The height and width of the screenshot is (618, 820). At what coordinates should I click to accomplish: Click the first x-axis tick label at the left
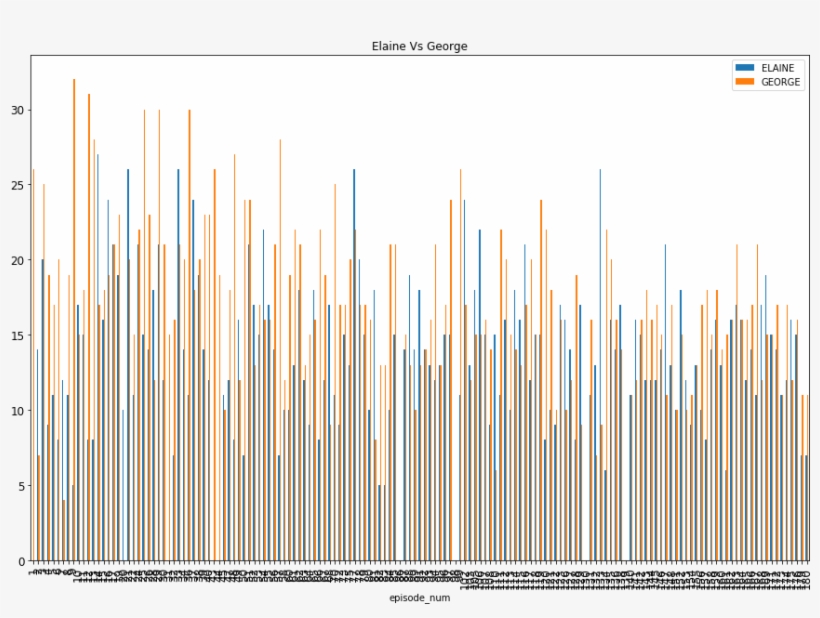[33, 570]
